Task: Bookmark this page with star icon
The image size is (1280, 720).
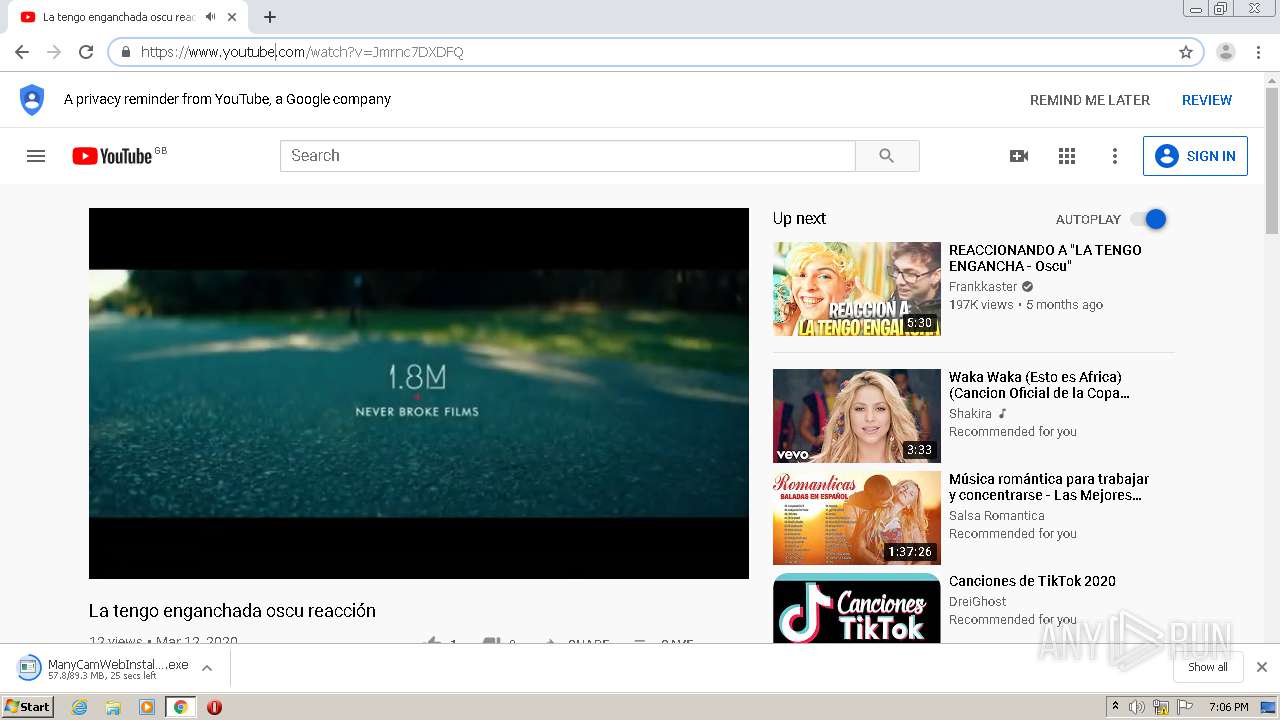Action: 1186,52
